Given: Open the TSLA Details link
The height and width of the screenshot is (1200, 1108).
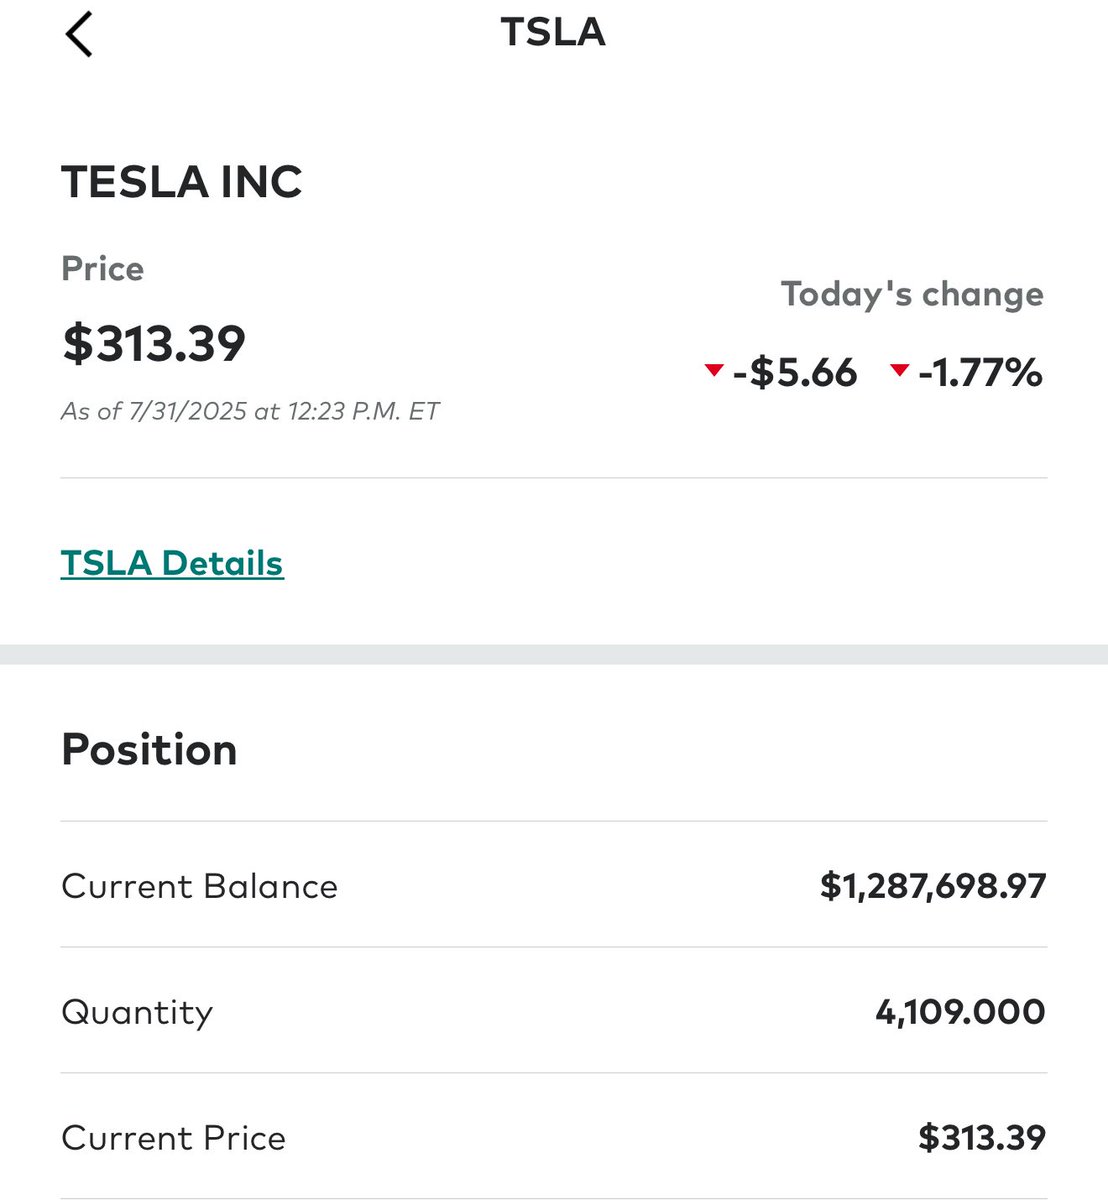Looking at the screenshot, I should 172,563.
